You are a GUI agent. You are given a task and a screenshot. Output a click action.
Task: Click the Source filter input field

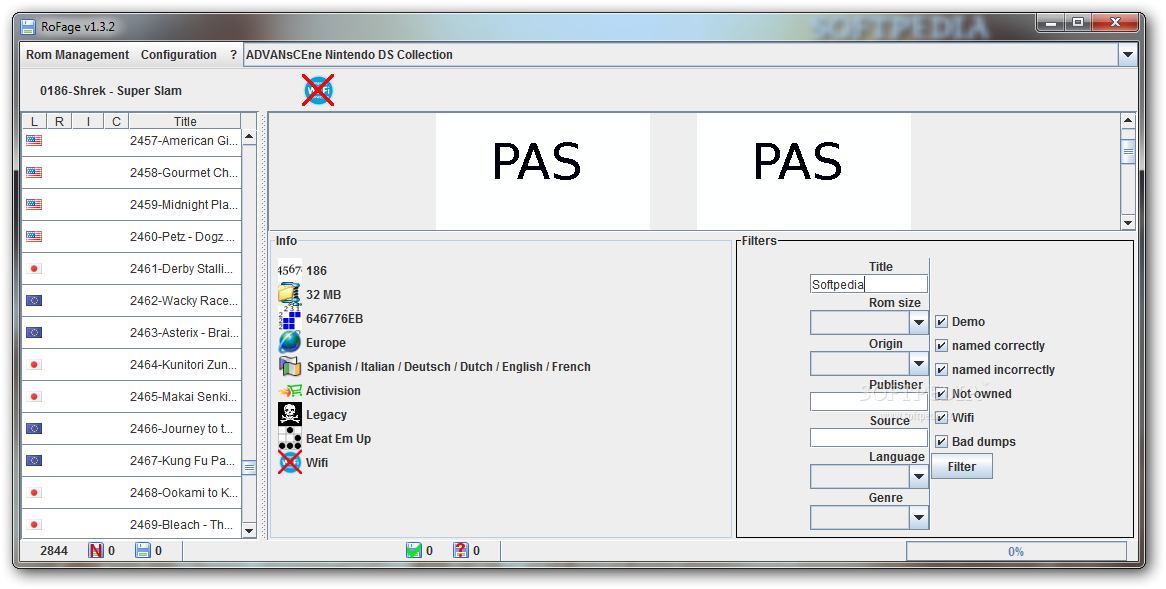tap(869, 437)
